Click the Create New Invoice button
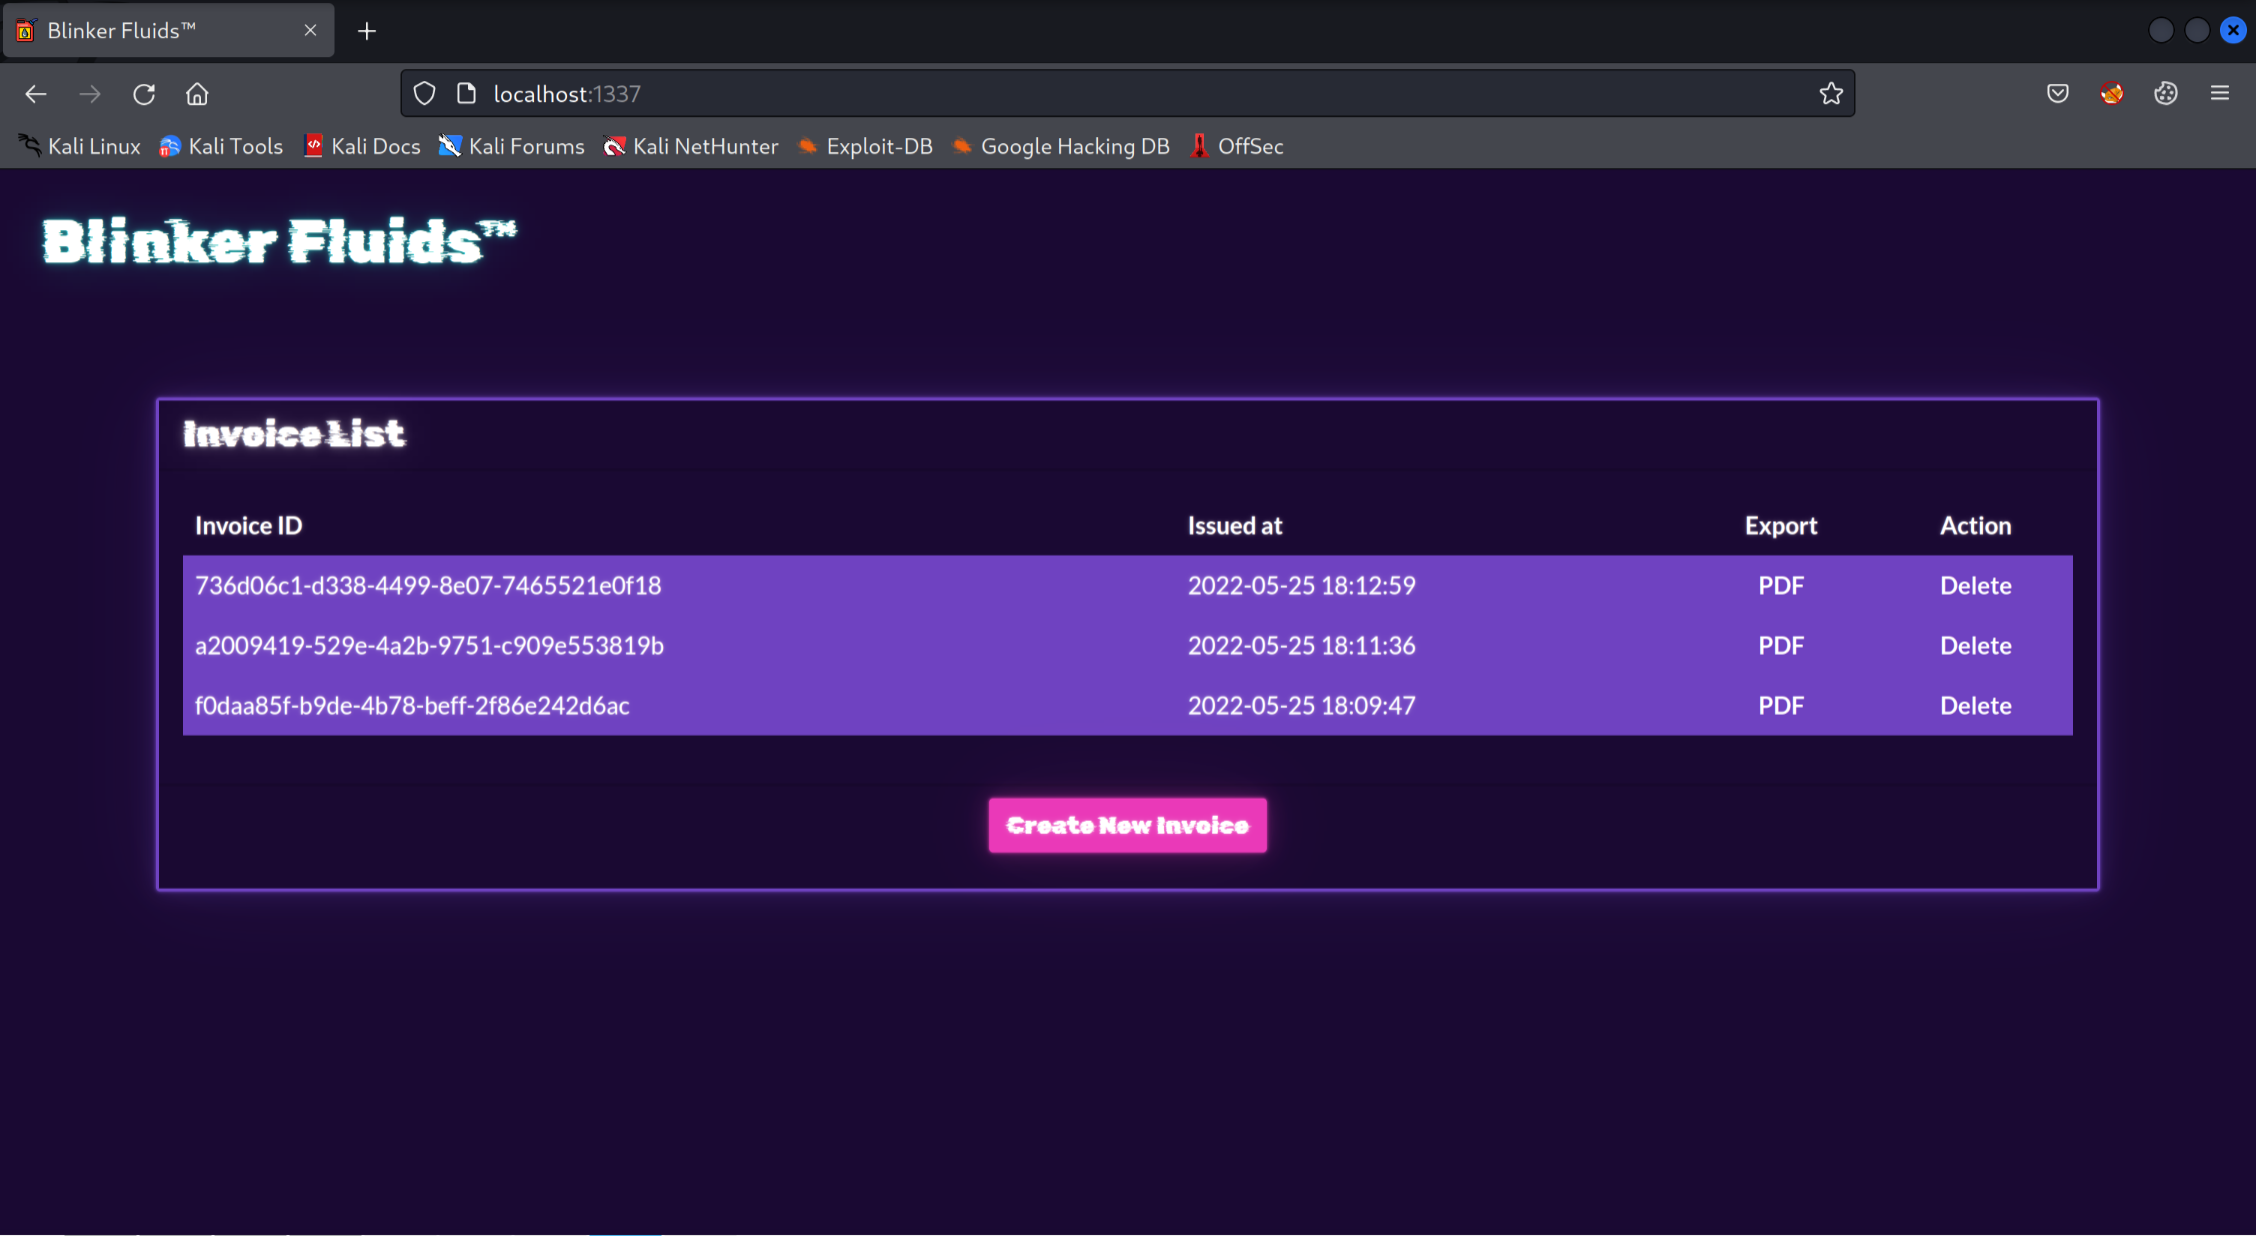 pos(1127,825)
